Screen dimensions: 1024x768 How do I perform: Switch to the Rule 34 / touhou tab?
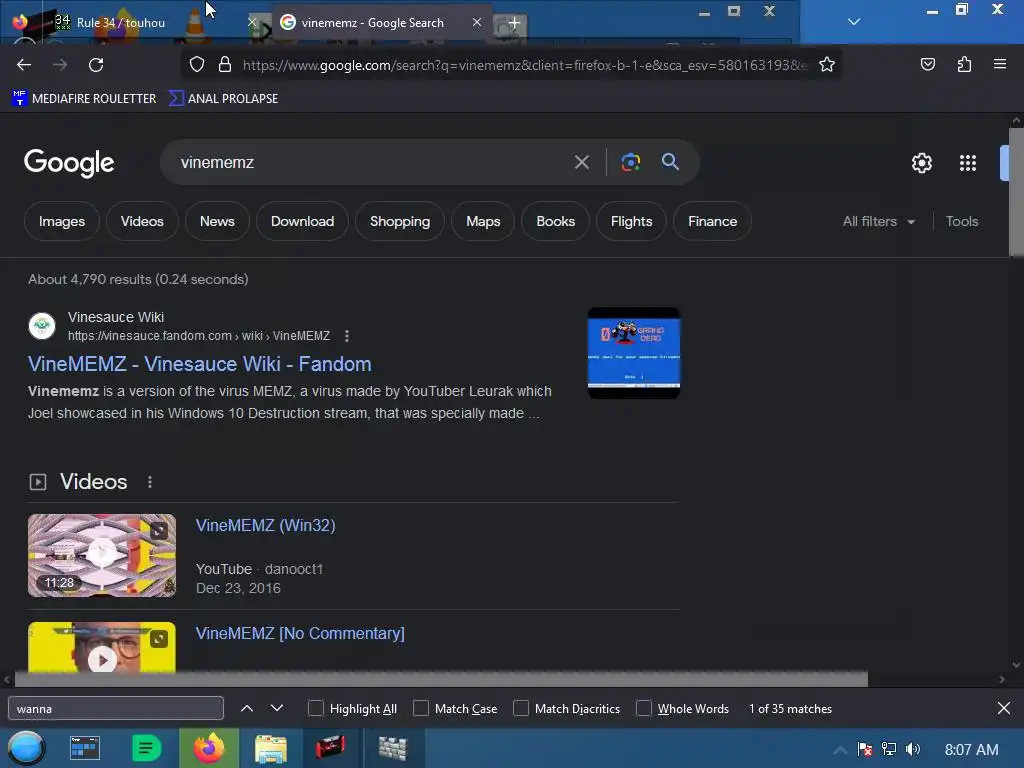click(x=121, y=22)
